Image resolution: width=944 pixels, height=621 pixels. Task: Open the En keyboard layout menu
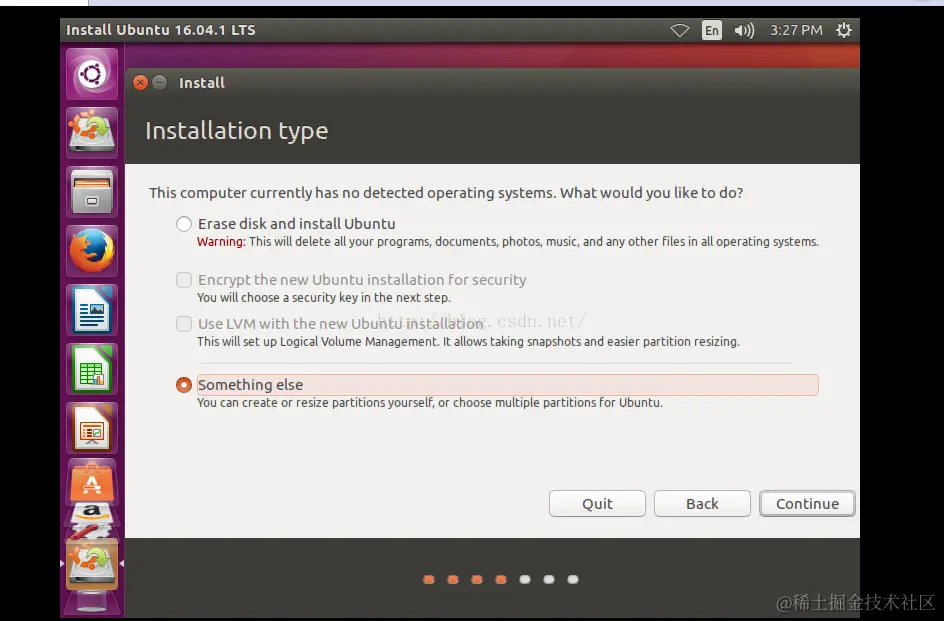(712, 30)
